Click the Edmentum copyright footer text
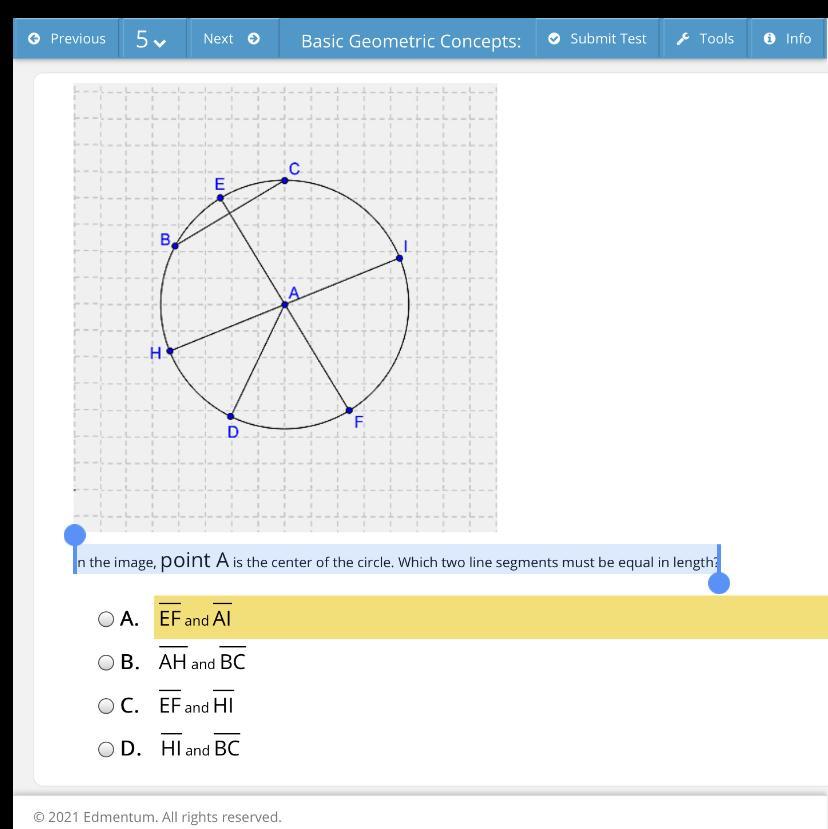The image size is (828, 829). (157, 817)
